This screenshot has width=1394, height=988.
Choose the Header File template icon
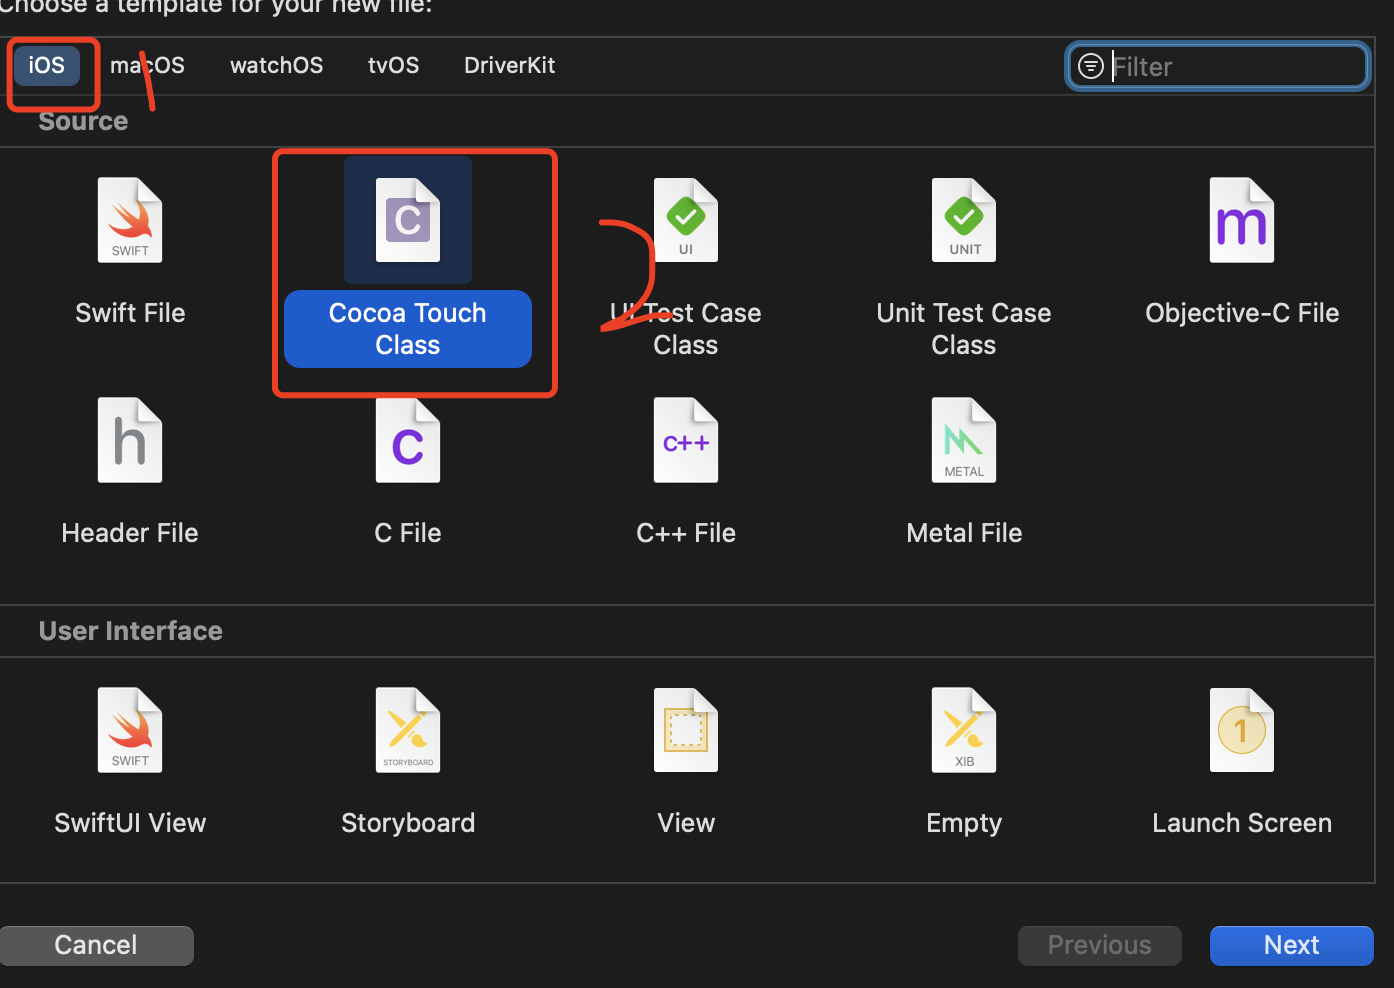[130, 441]
